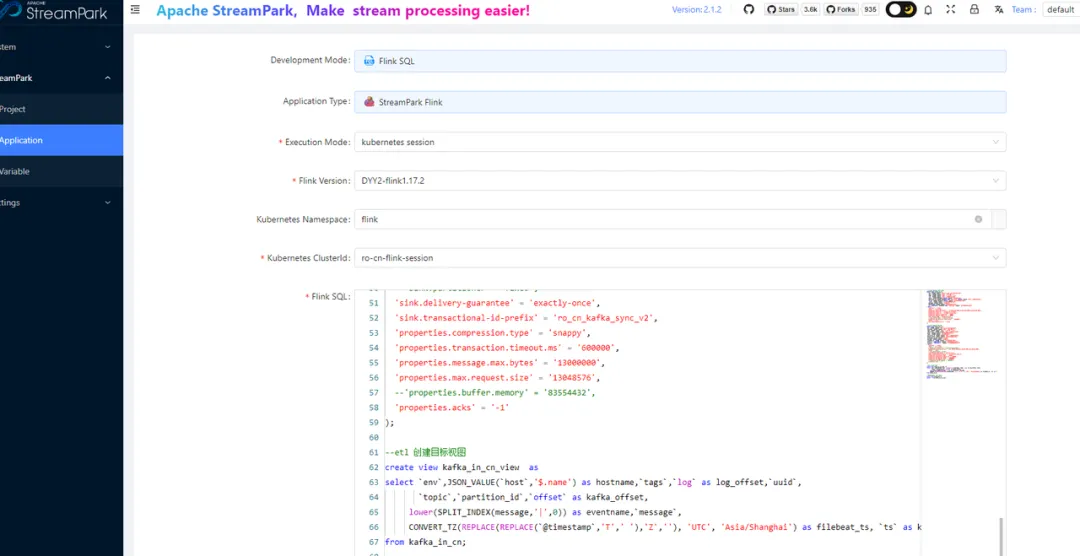The width and height of the screenshot is (1080, 556).
Task: Expand the System menu group
Action: [55, 47]
